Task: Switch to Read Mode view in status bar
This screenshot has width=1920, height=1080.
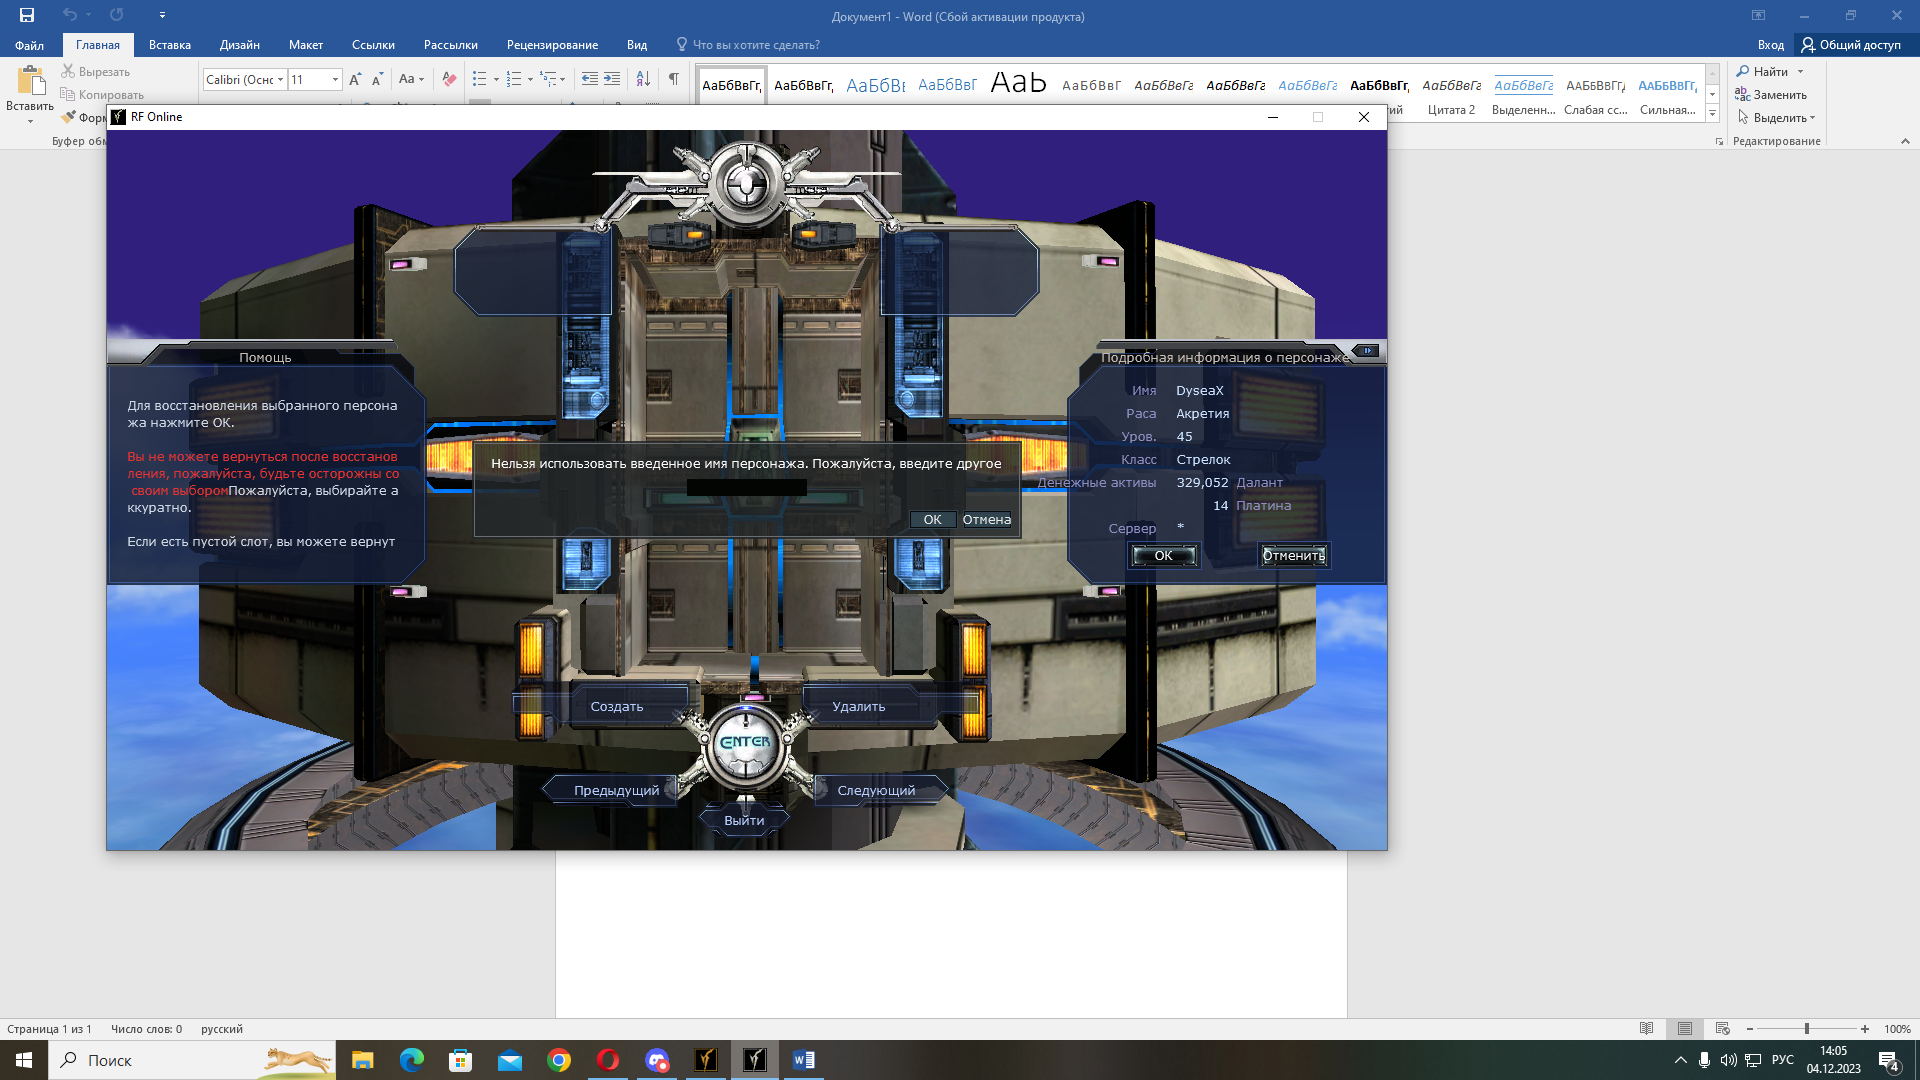Action: (1646, 1029)
